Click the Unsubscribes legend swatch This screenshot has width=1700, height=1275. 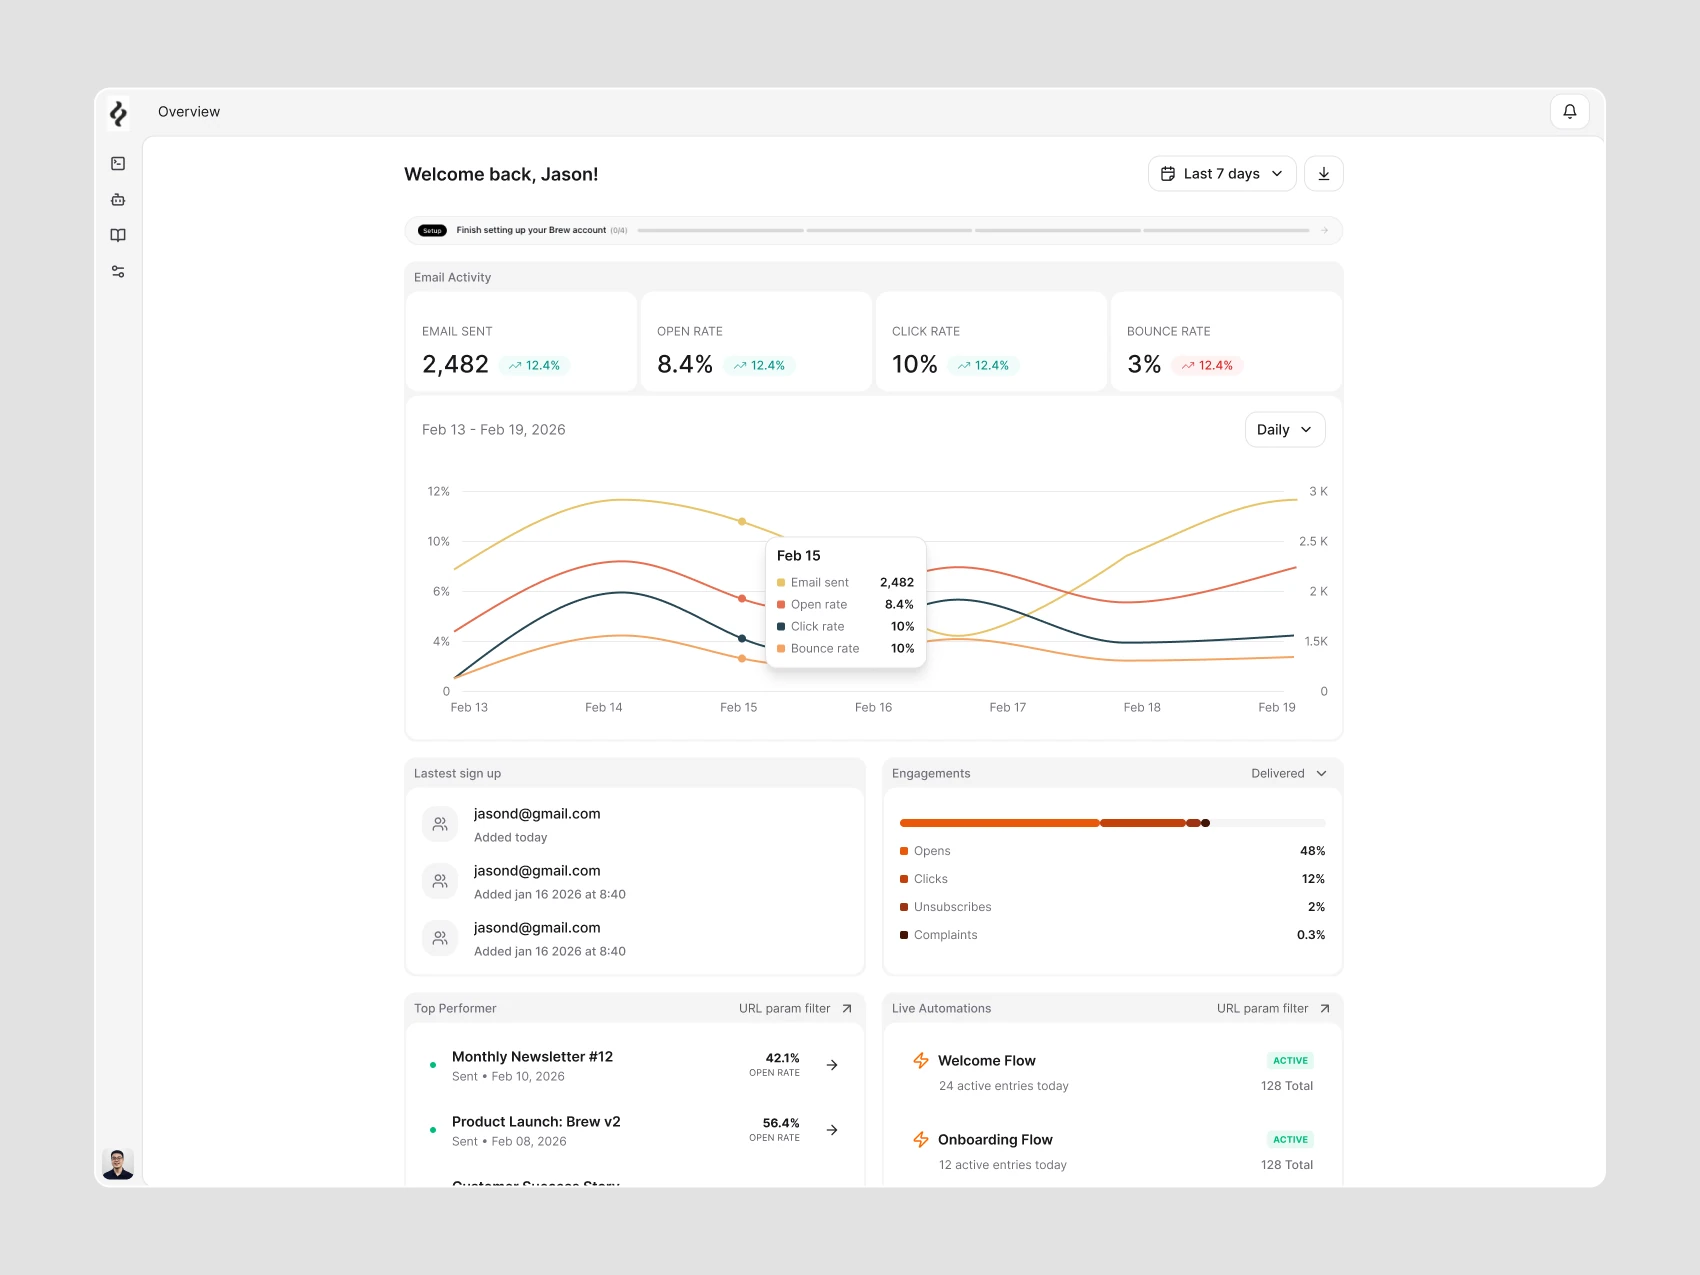click(x=904, y=907)
